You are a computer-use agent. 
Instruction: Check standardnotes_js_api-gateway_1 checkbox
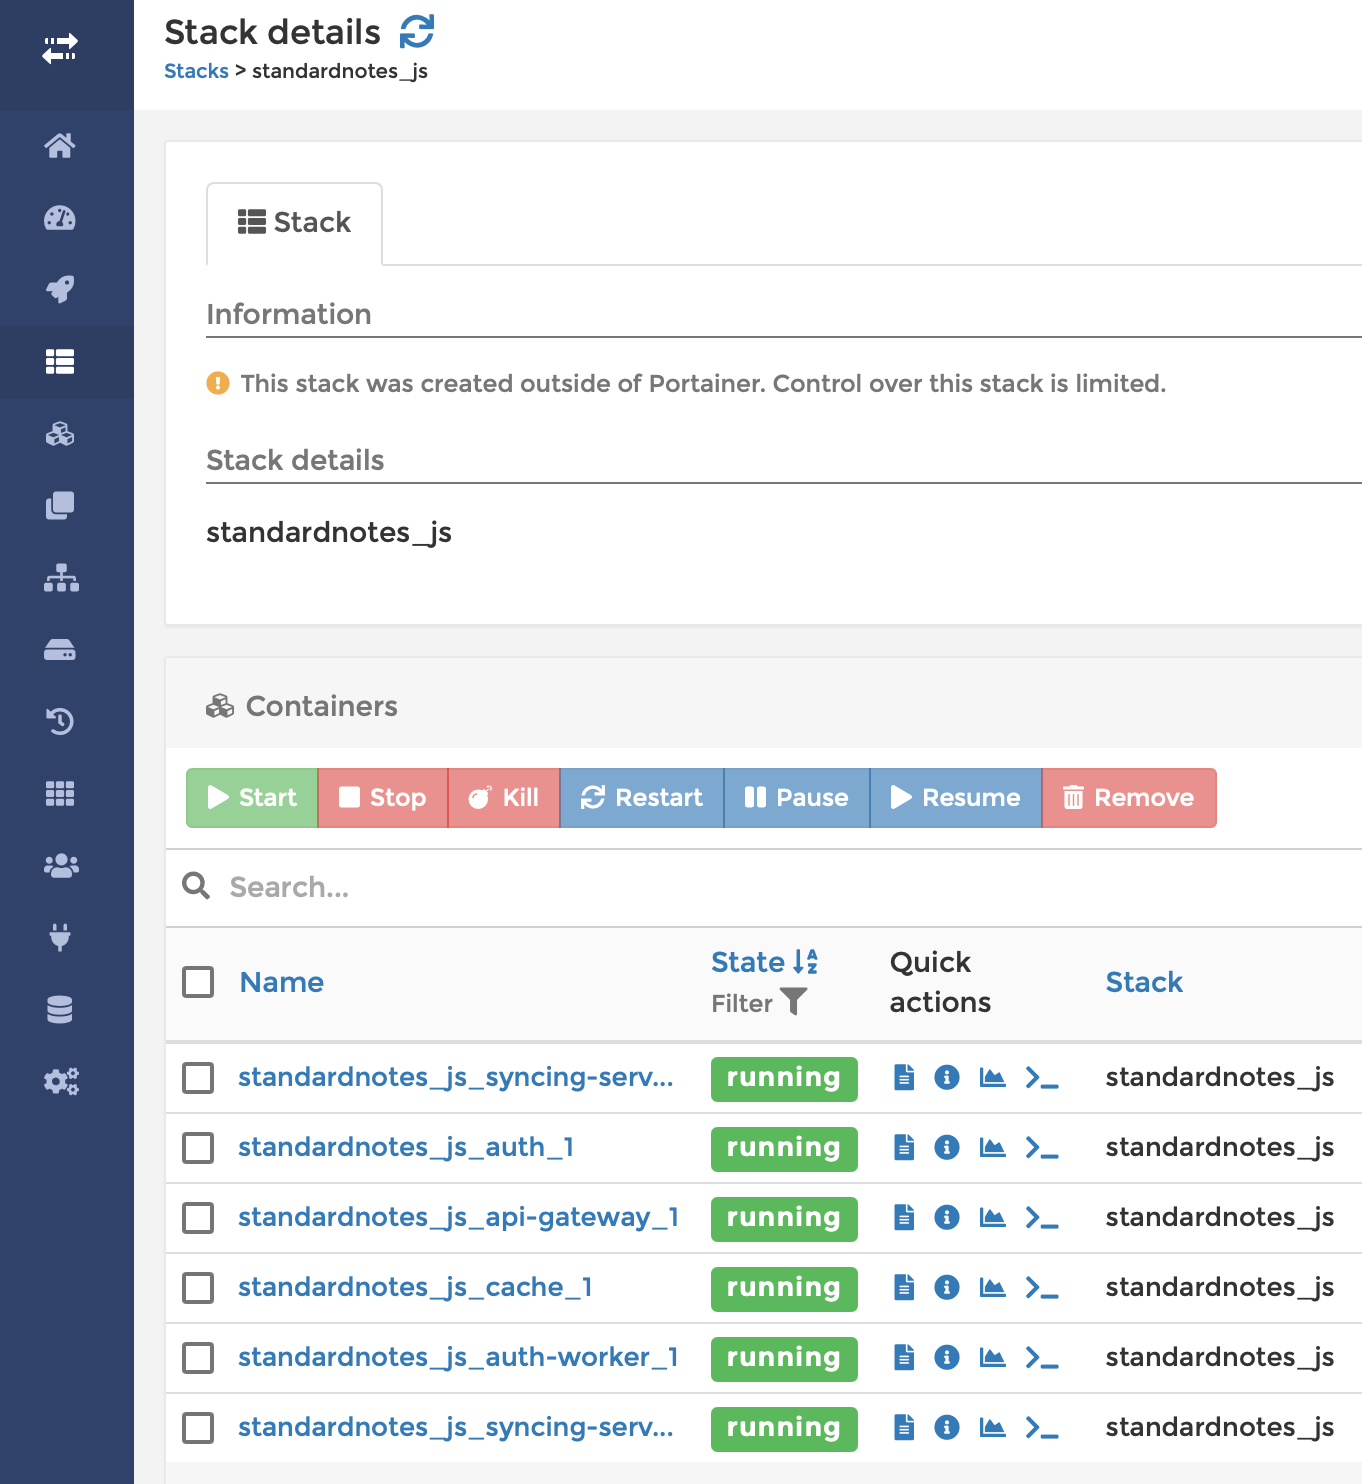point(198,1218)
